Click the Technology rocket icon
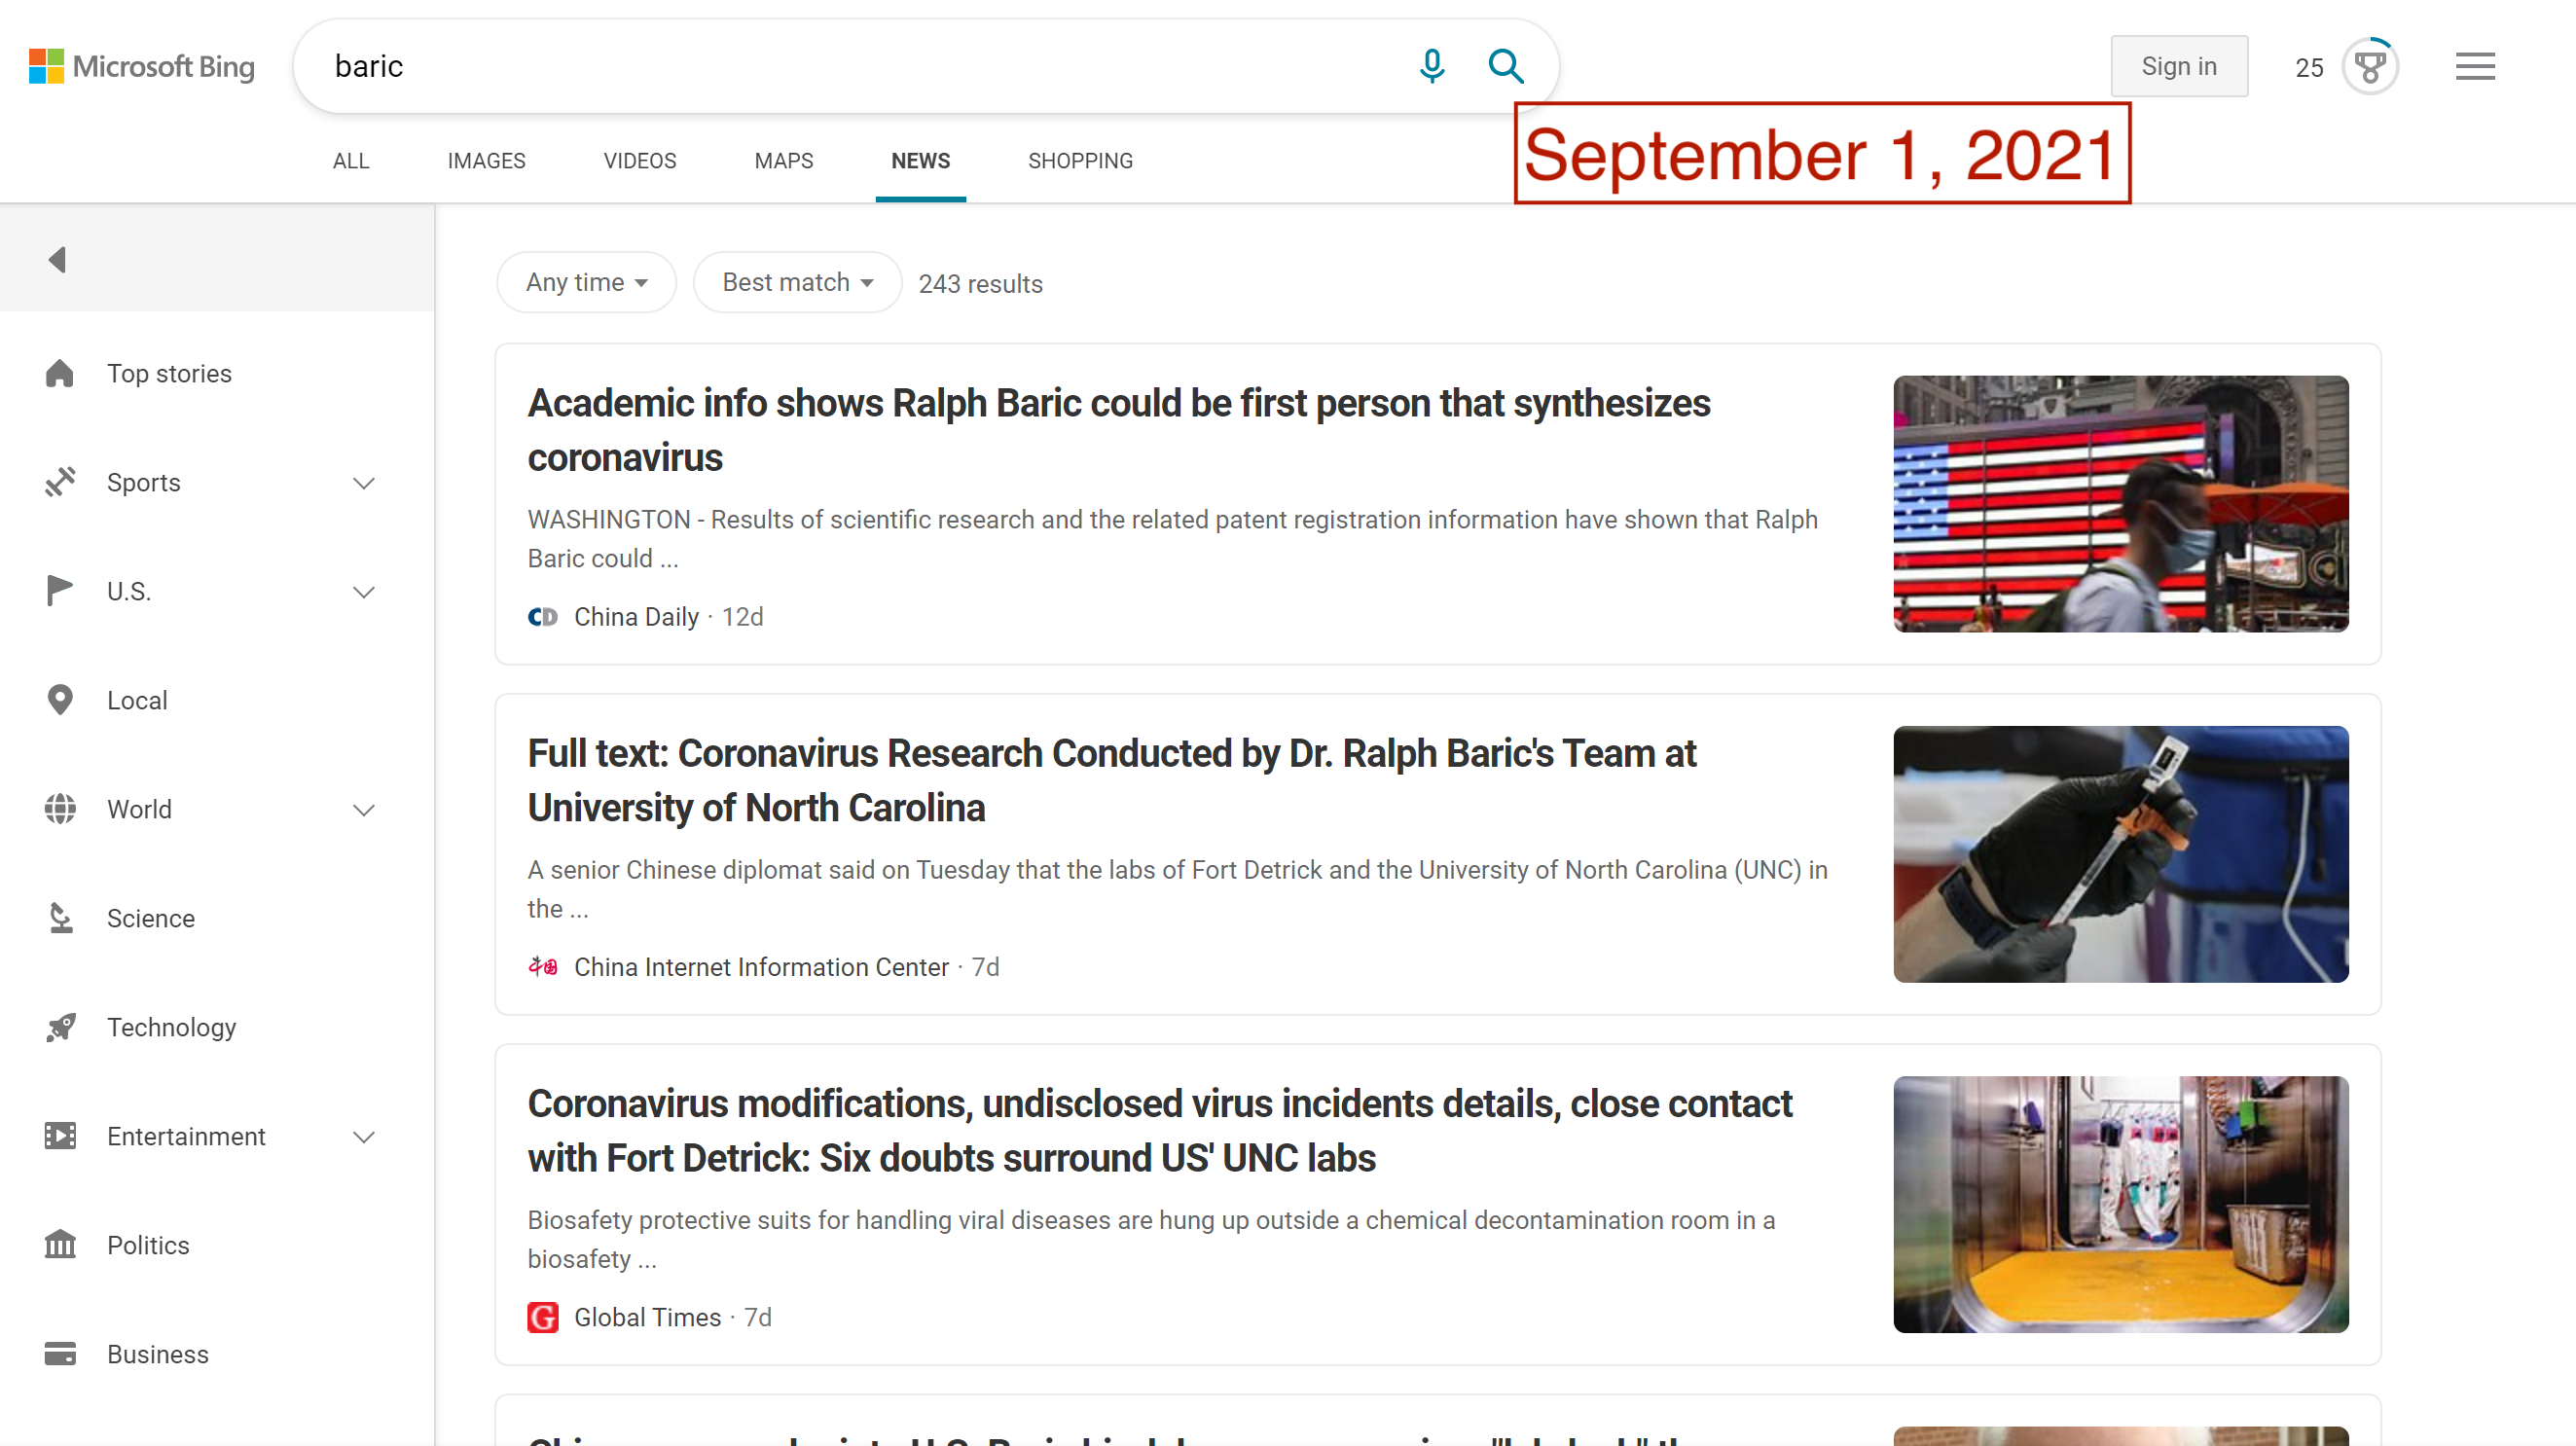This screenshot has height=1446, width=2576. (60, 1027)
